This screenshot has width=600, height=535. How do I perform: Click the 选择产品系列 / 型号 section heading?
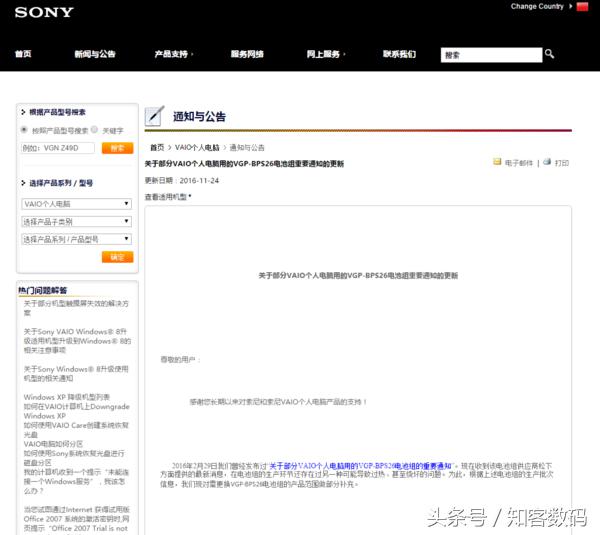click(x=61, y=183)
